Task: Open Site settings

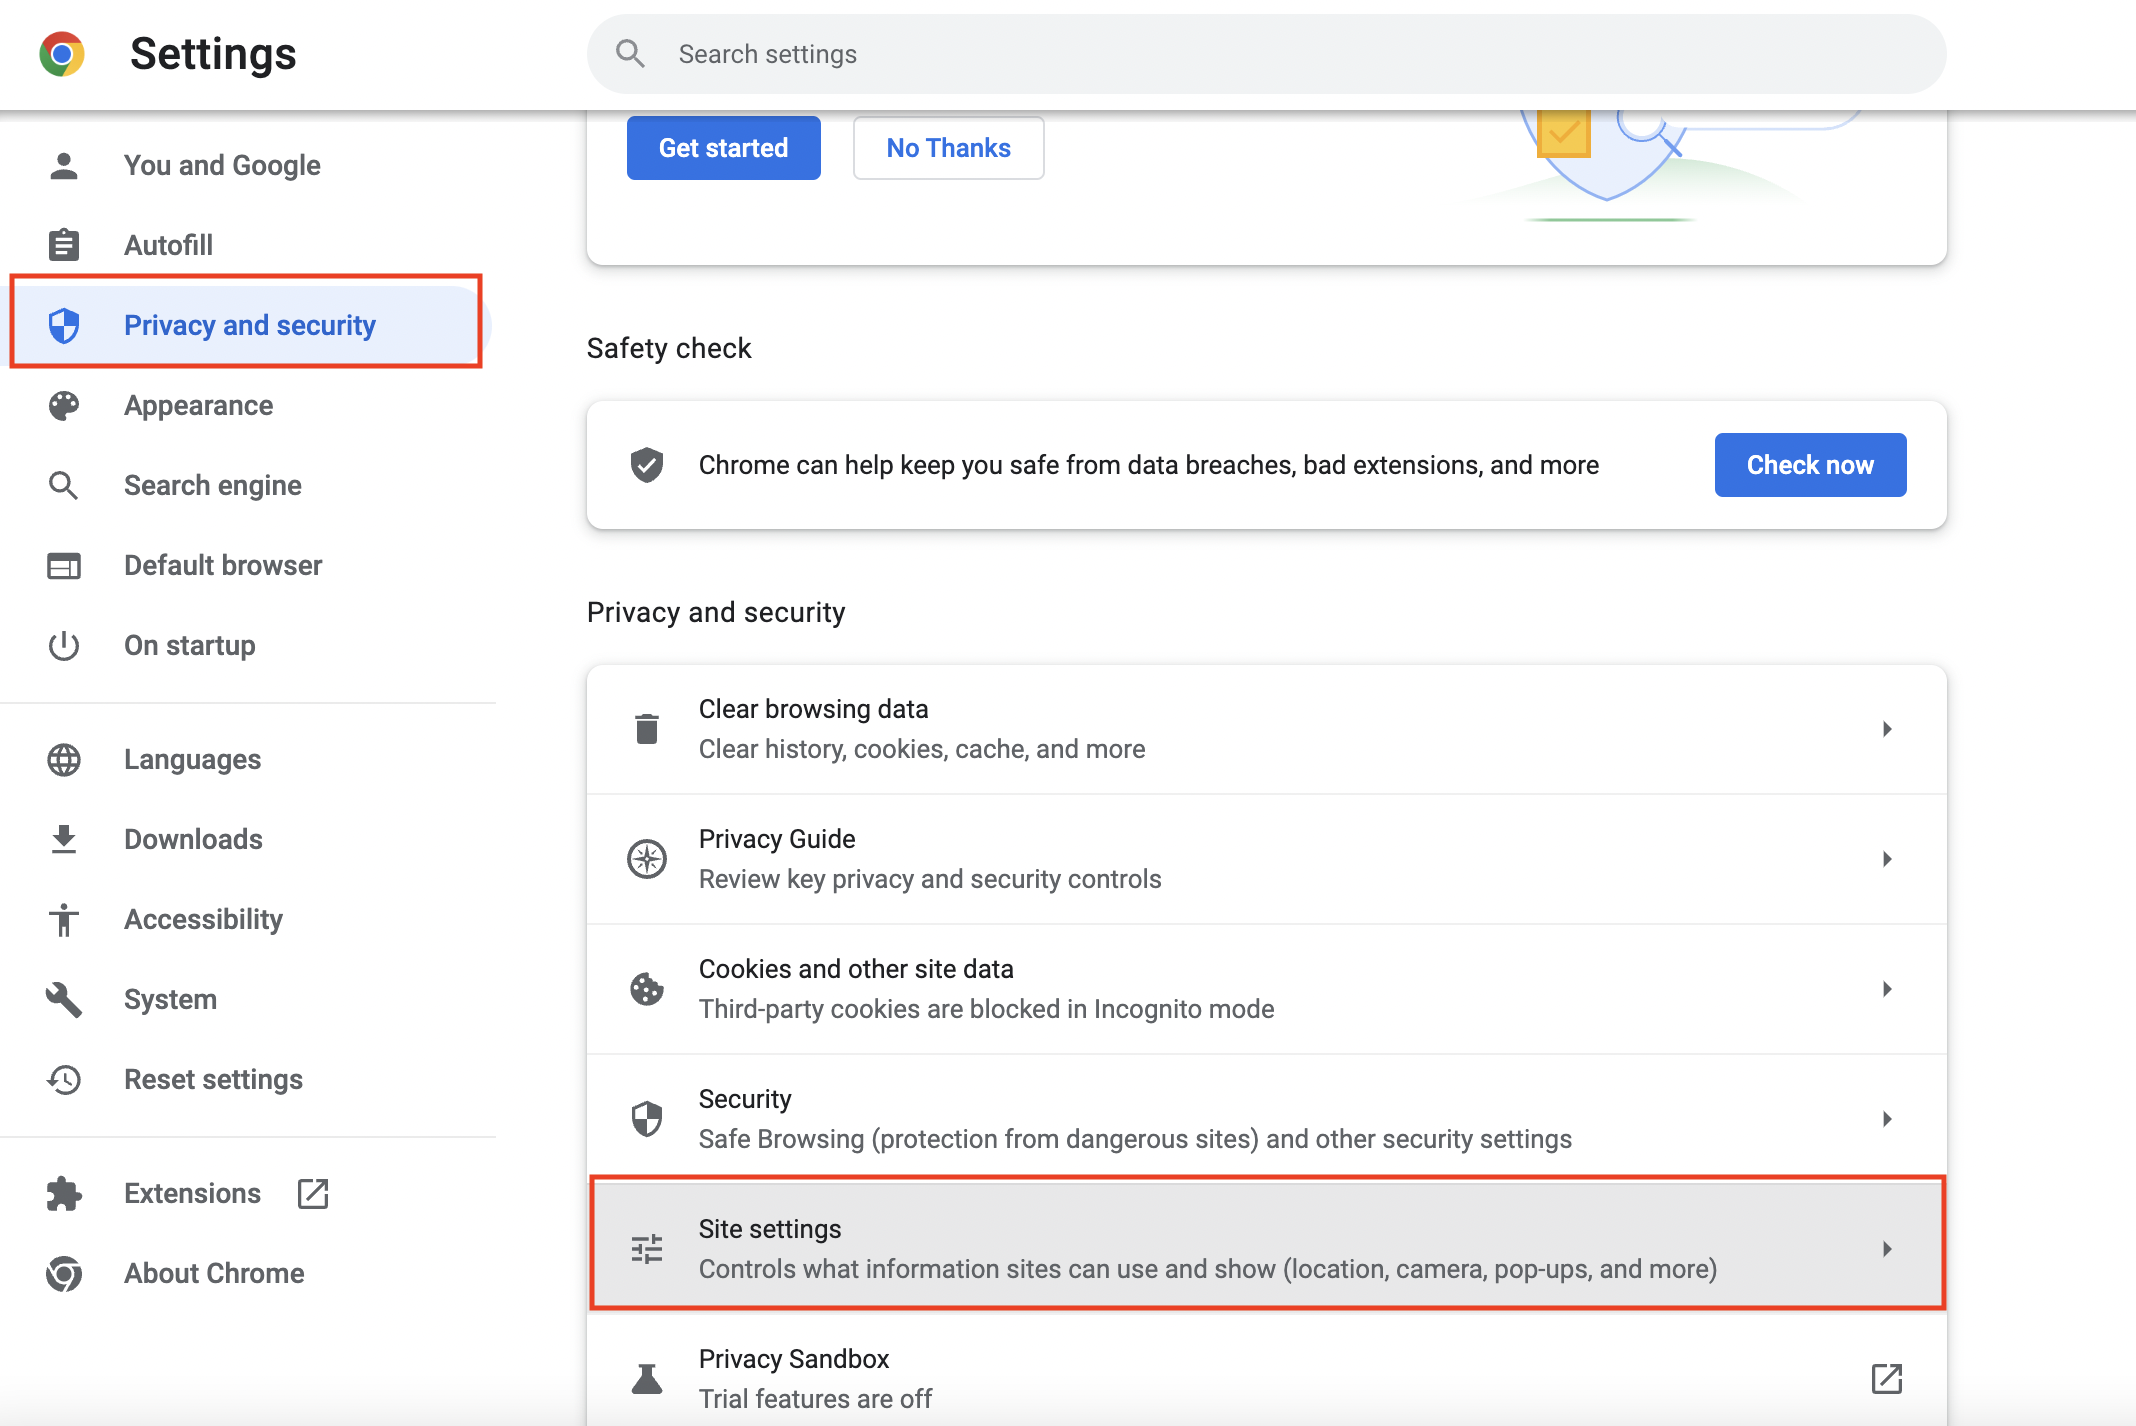Action: pyautogui.click(x=1267, y=1249)
